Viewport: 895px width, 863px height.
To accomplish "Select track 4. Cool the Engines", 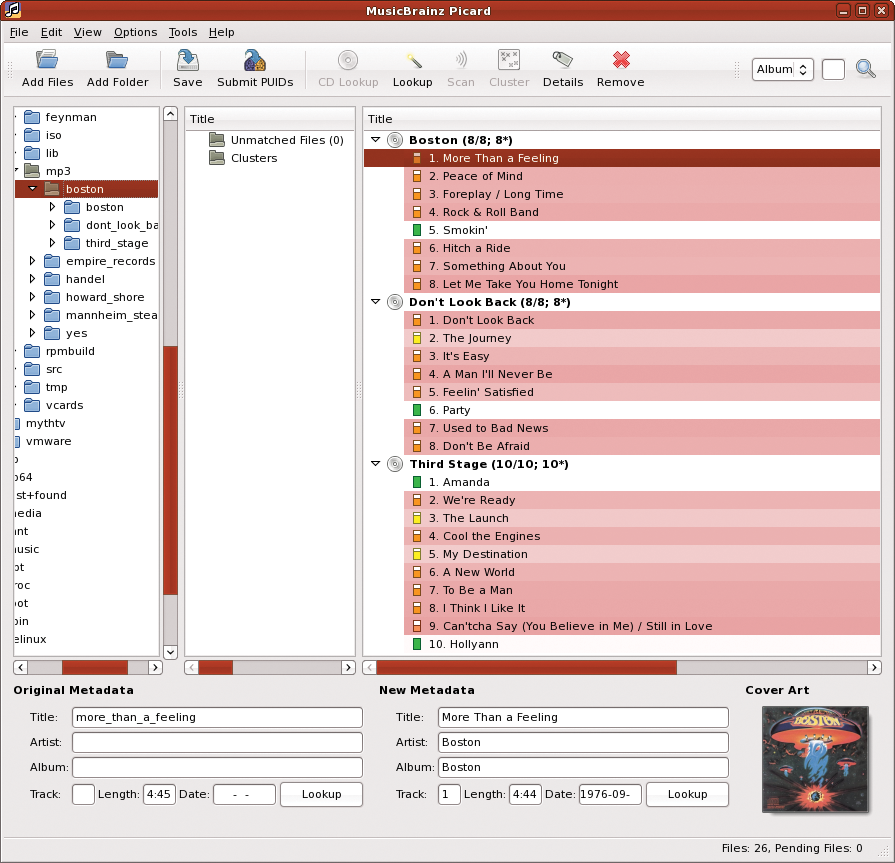I will click(x=642, y=536).
